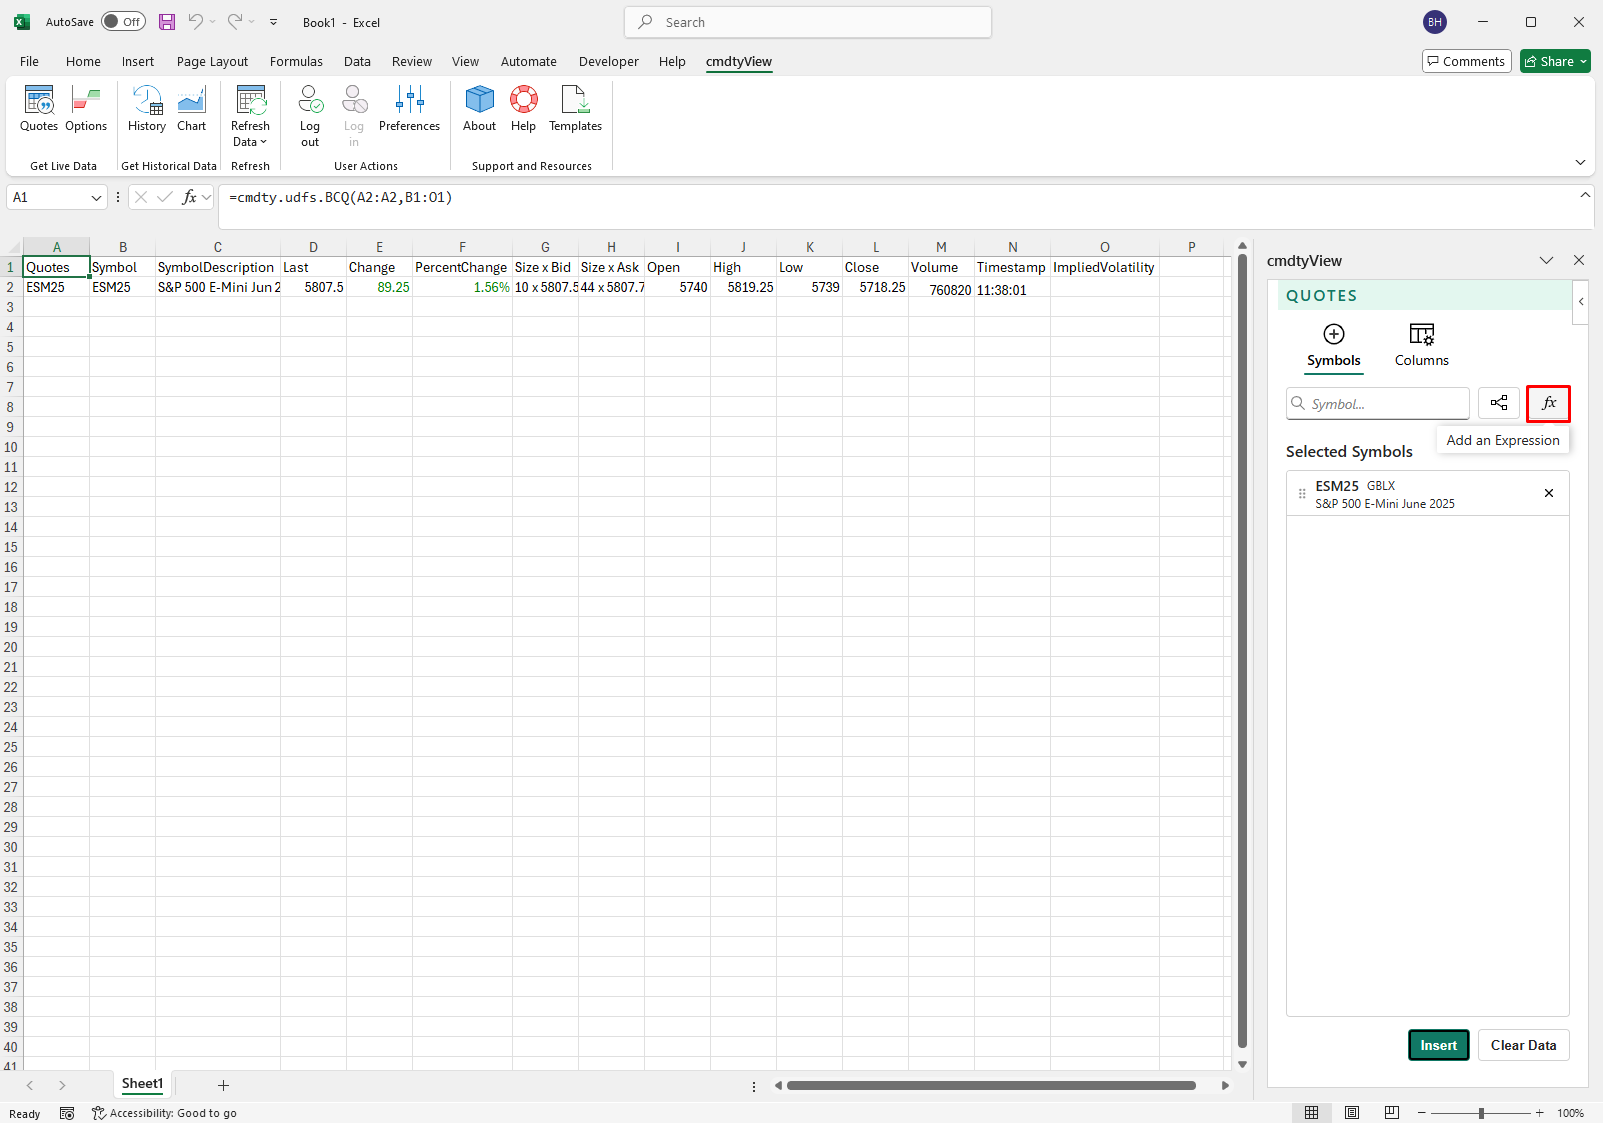Click the 100% zoom level

[1570, 1113]
